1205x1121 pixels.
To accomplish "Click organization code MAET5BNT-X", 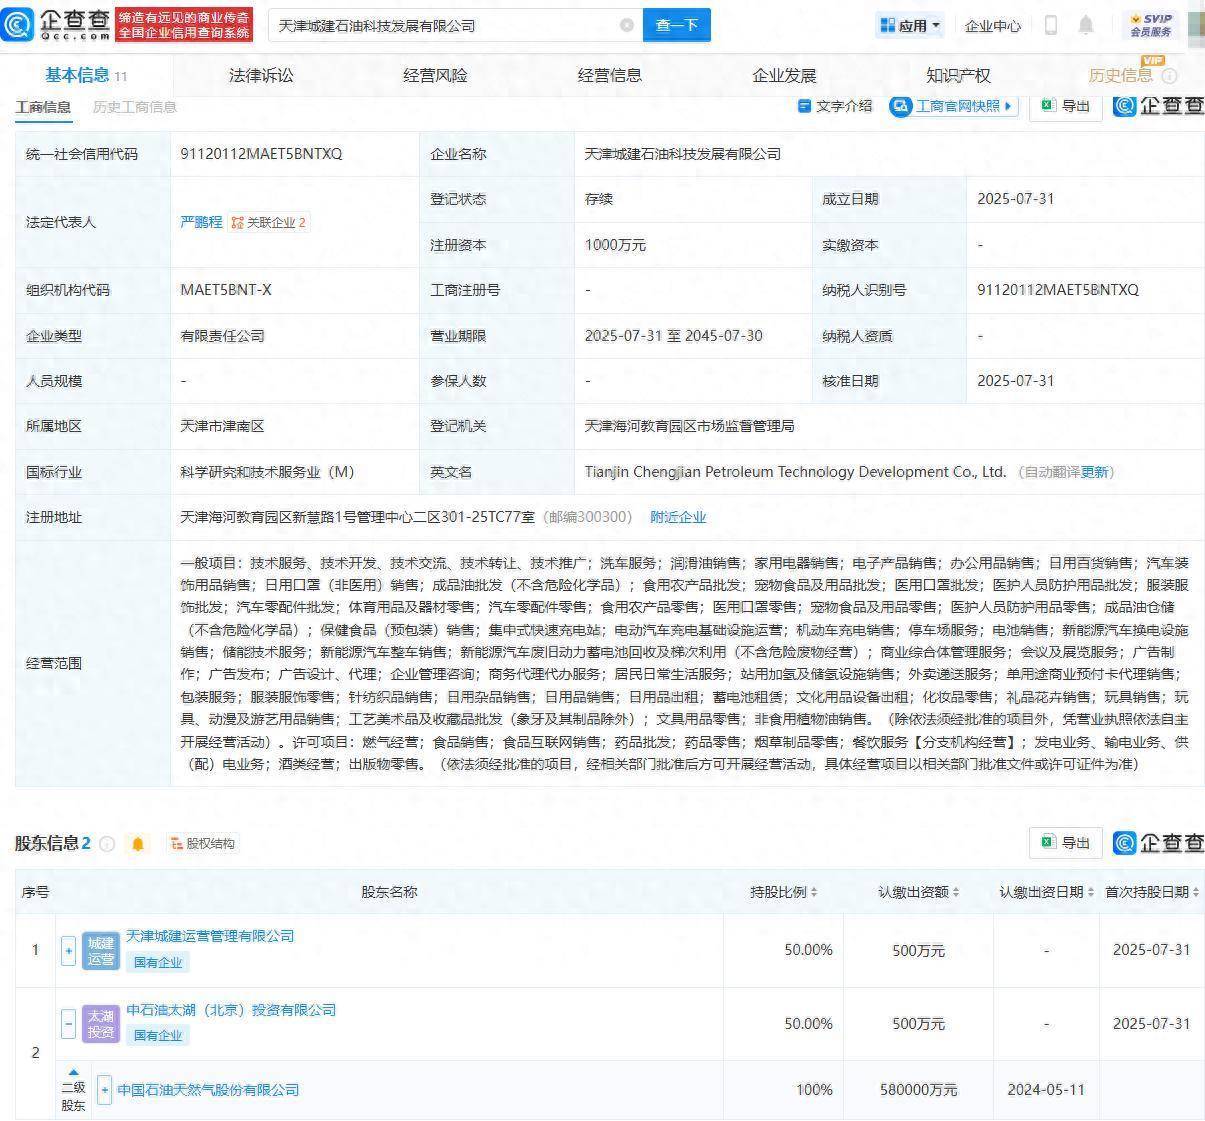I will [226, 290].
